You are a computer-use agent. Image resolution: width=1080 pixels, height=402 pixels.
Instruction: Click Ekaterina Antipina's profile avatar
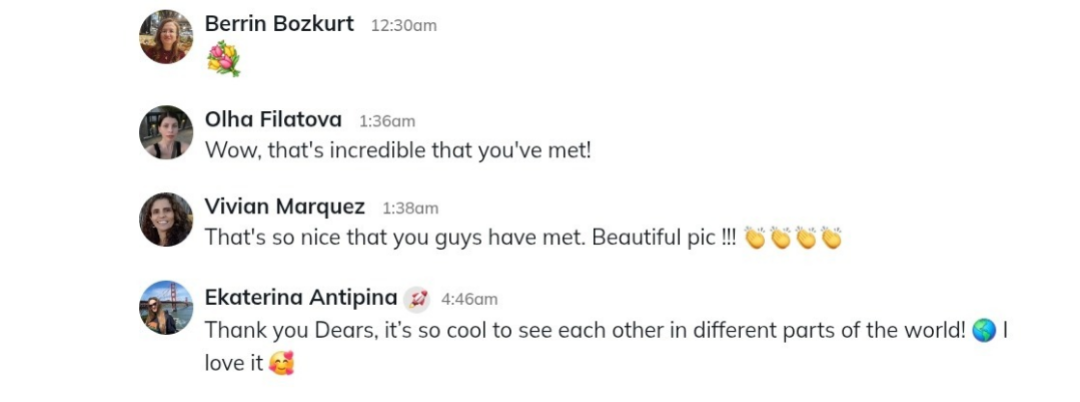coord(166,307)
